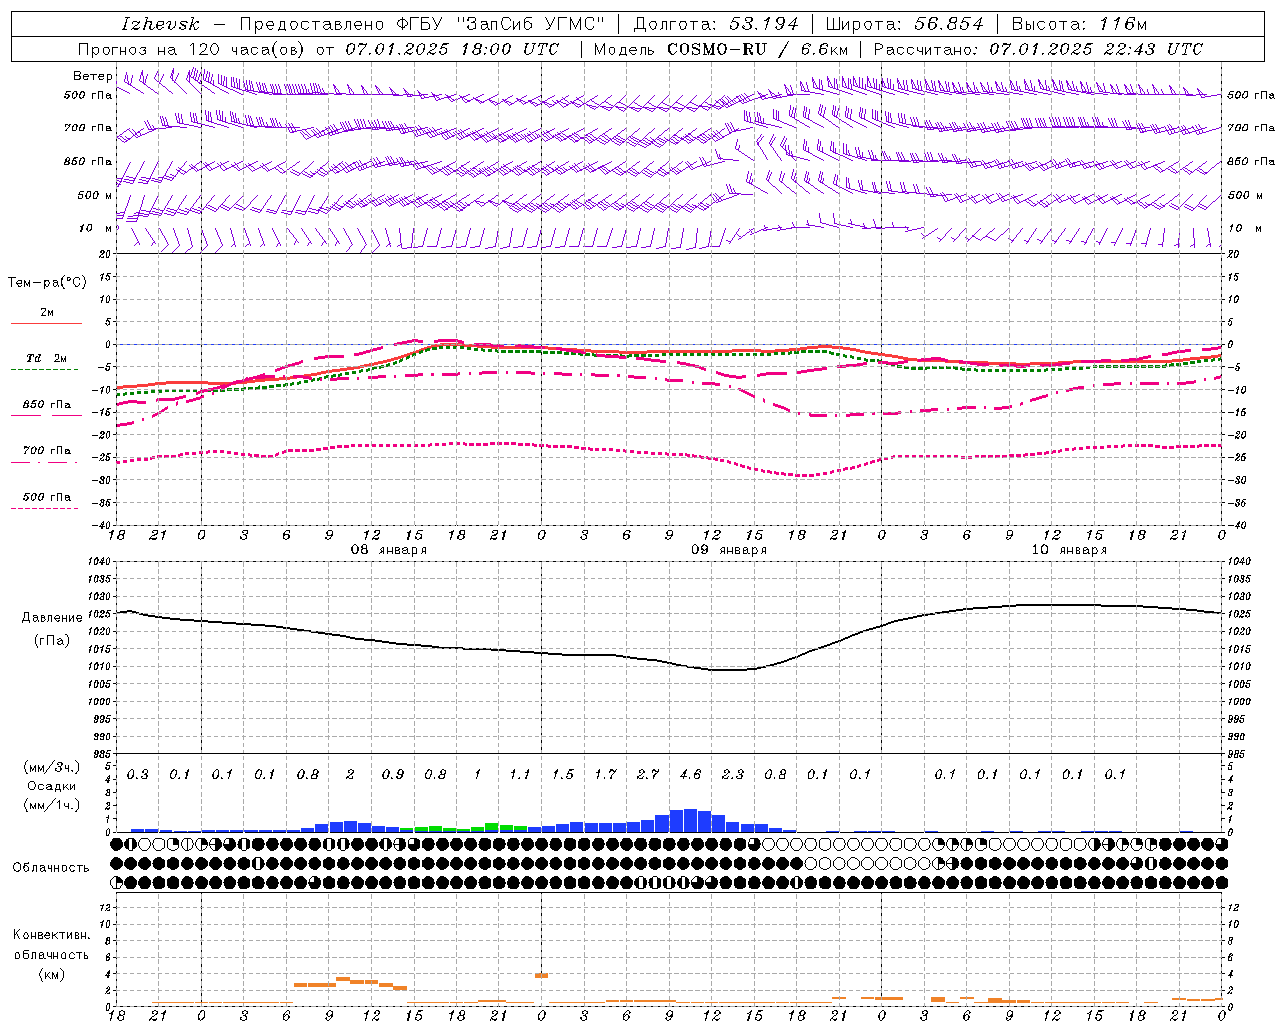Click the 1.5 precipitation amount value

[563, 774]
